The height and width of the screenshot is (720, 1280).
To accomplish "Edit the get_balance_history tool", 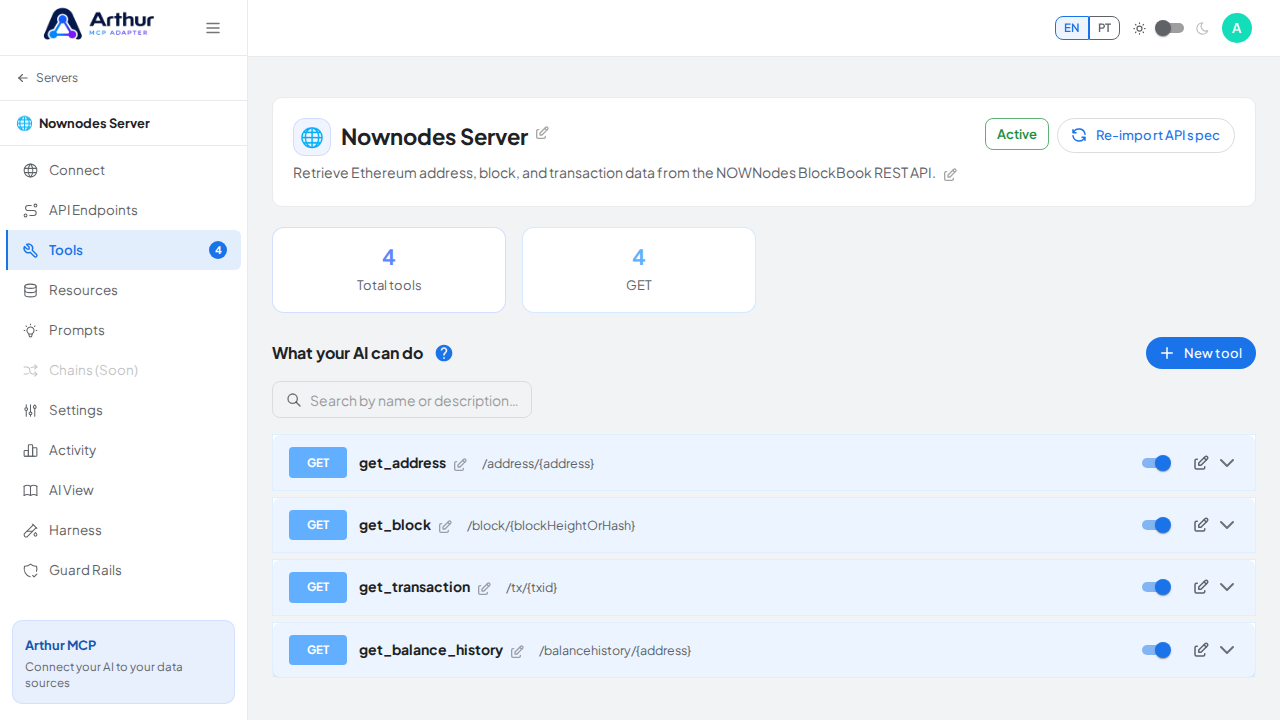I will tap(1201, 650).
